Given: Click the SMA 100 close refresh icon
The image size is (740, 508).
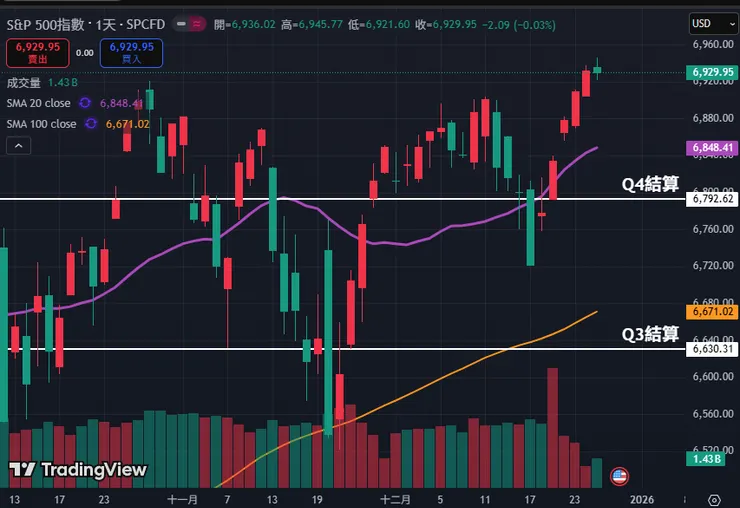Looking at the screenshot, I should coord(91,124).
